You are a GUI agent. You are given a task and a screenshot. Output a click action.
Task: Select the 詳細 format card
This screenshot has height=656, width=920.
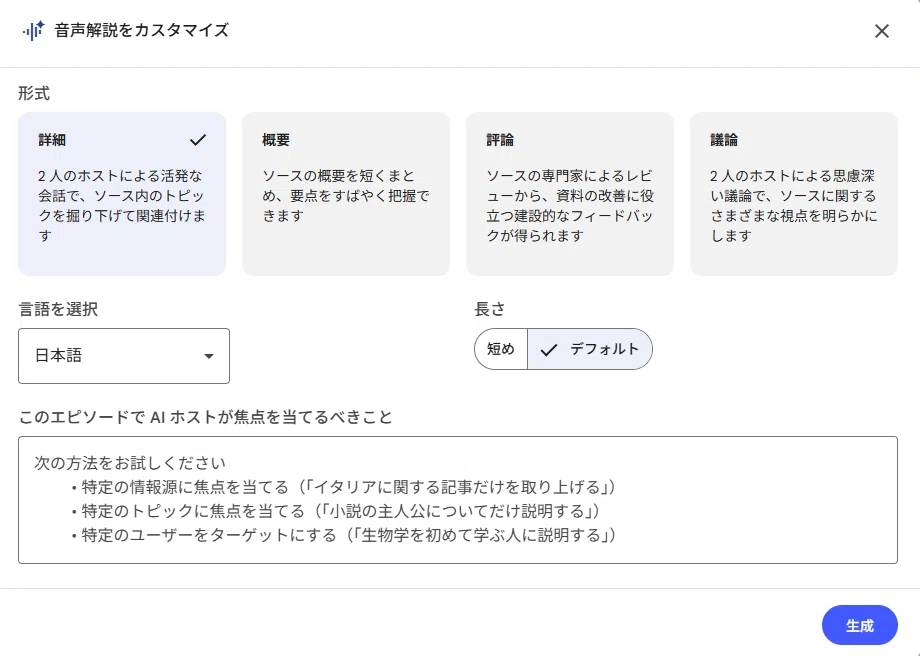122,194
